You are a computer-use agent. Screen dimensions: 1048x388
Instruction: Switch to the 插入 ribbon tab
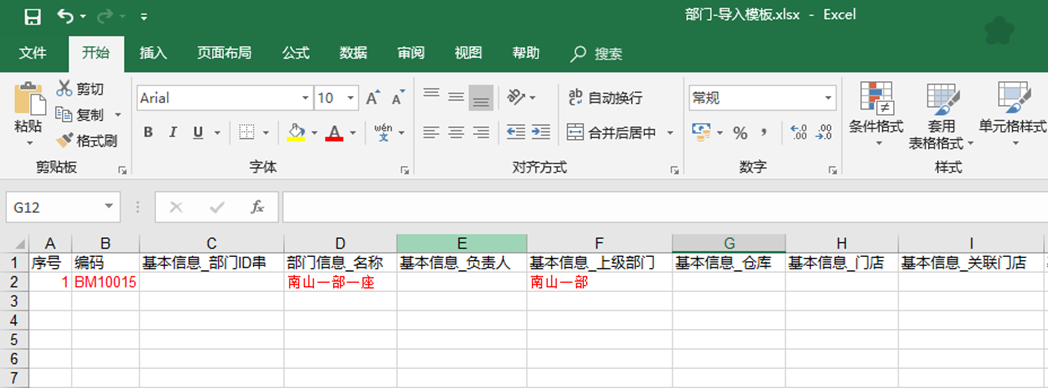[x=153, y=53]
